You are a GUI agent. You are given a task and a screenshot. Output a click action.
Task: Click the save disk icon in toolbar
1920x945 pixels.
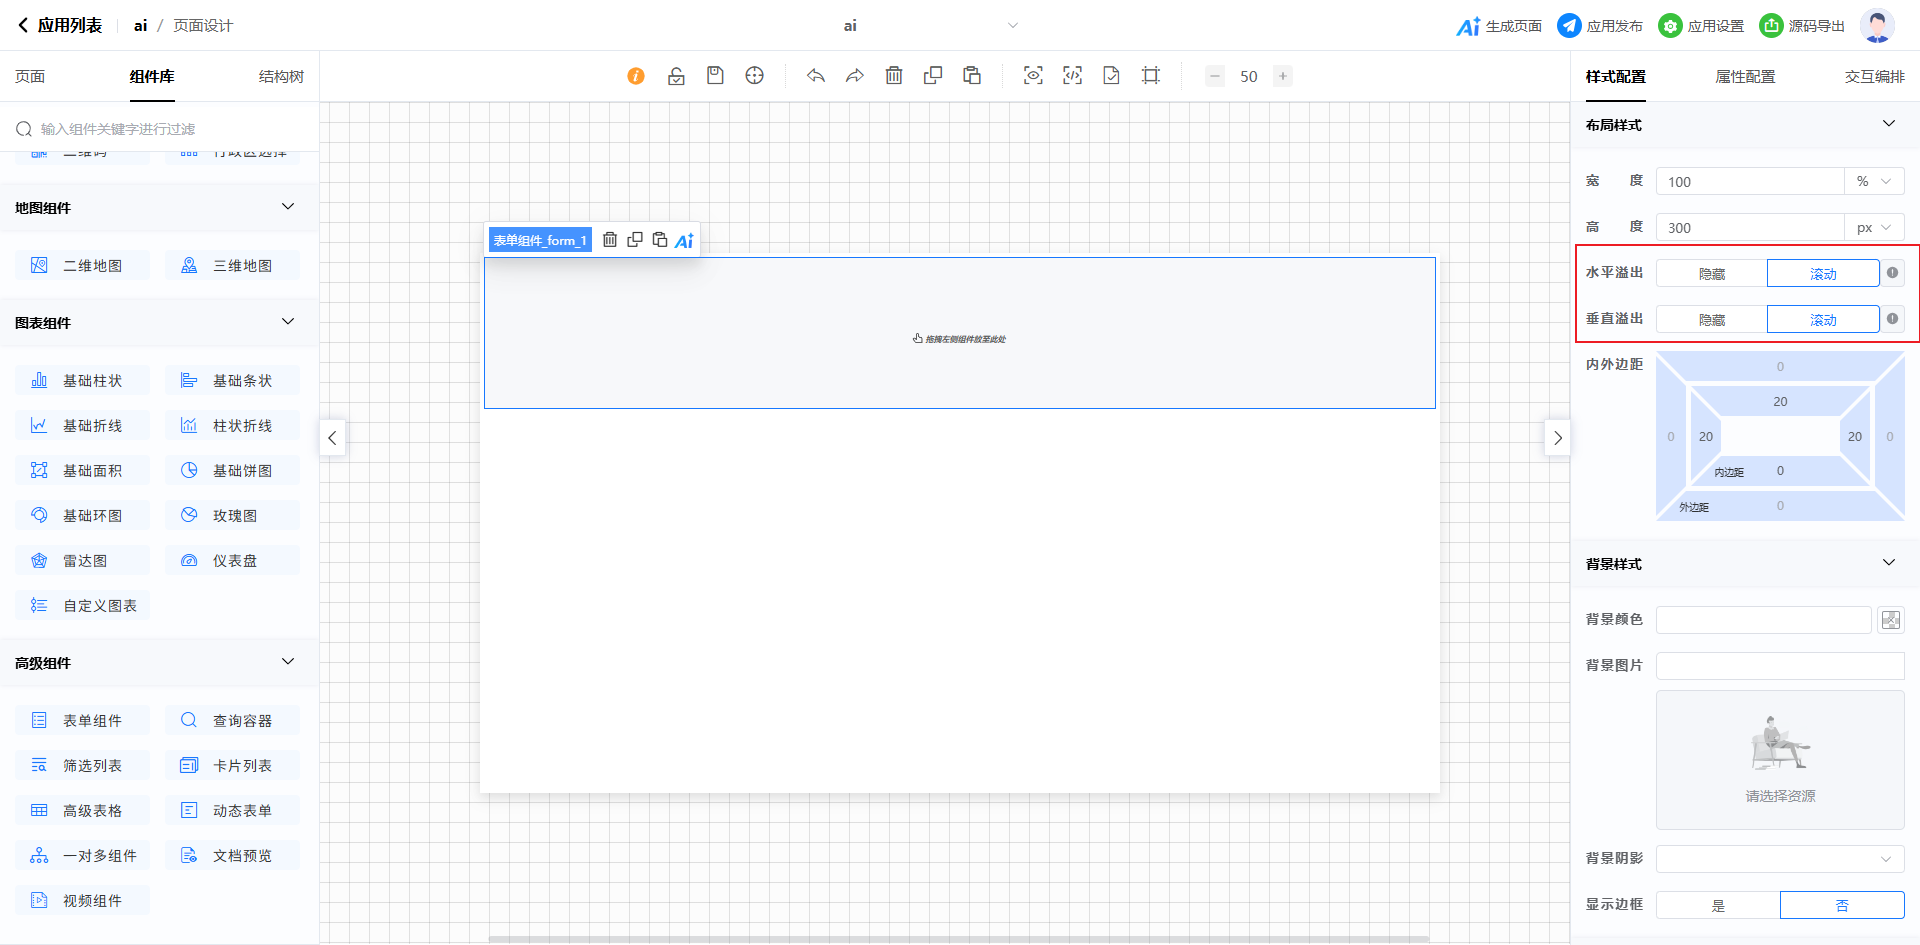(x=715, y=76)
